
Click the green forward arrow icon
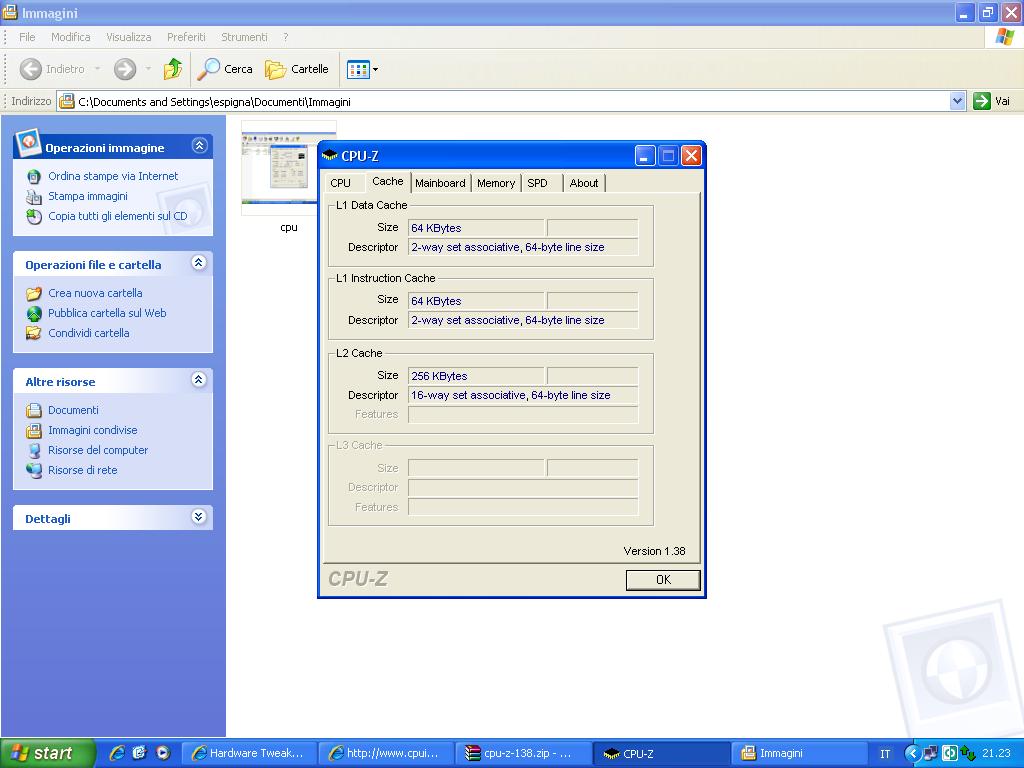[125, 69]
